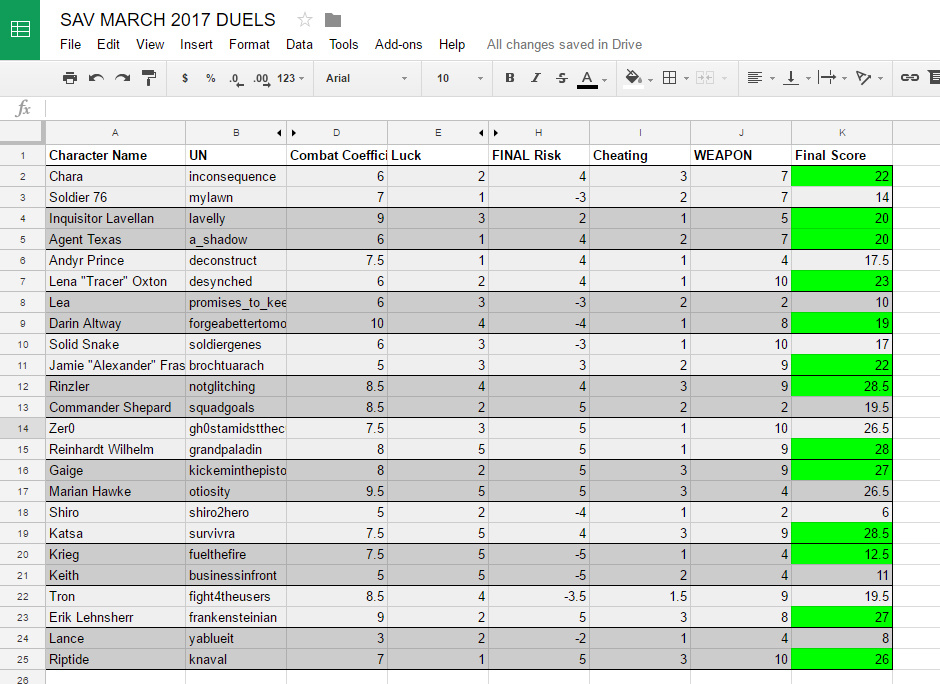
Task: Open the fill color bucket picker
Action: pyautogui.click(x=638, y=79)
